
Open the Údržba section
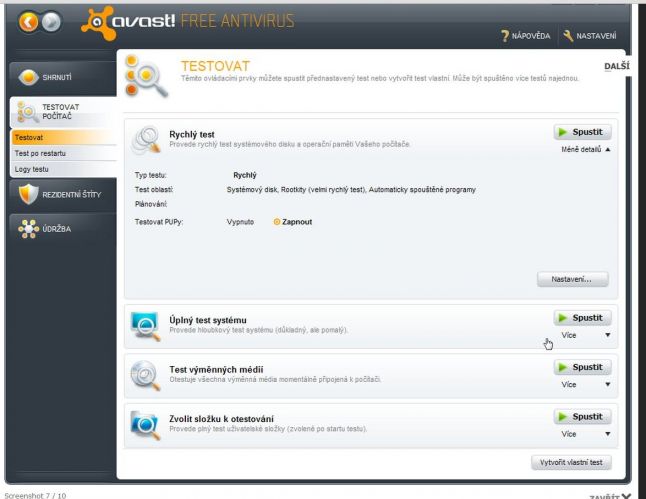(x=63, y=229)
